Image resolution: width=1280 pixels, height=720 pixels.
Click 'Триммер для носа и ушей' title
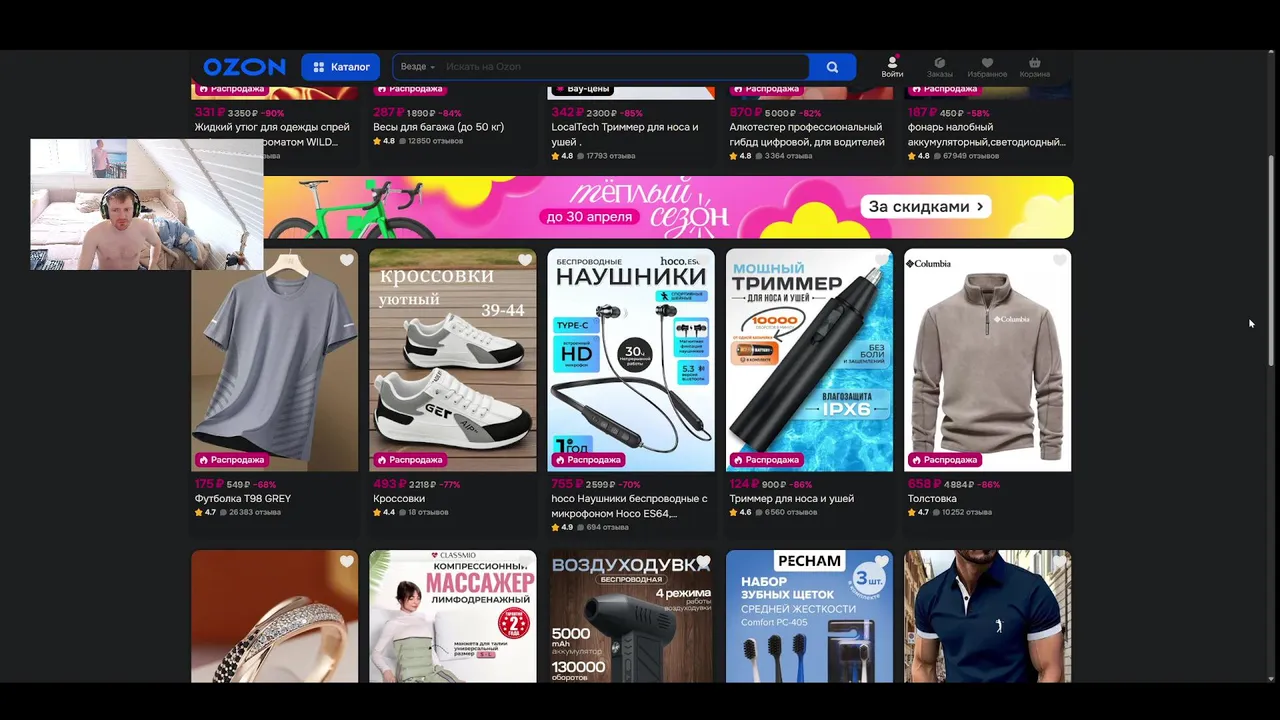coord(792,499)
